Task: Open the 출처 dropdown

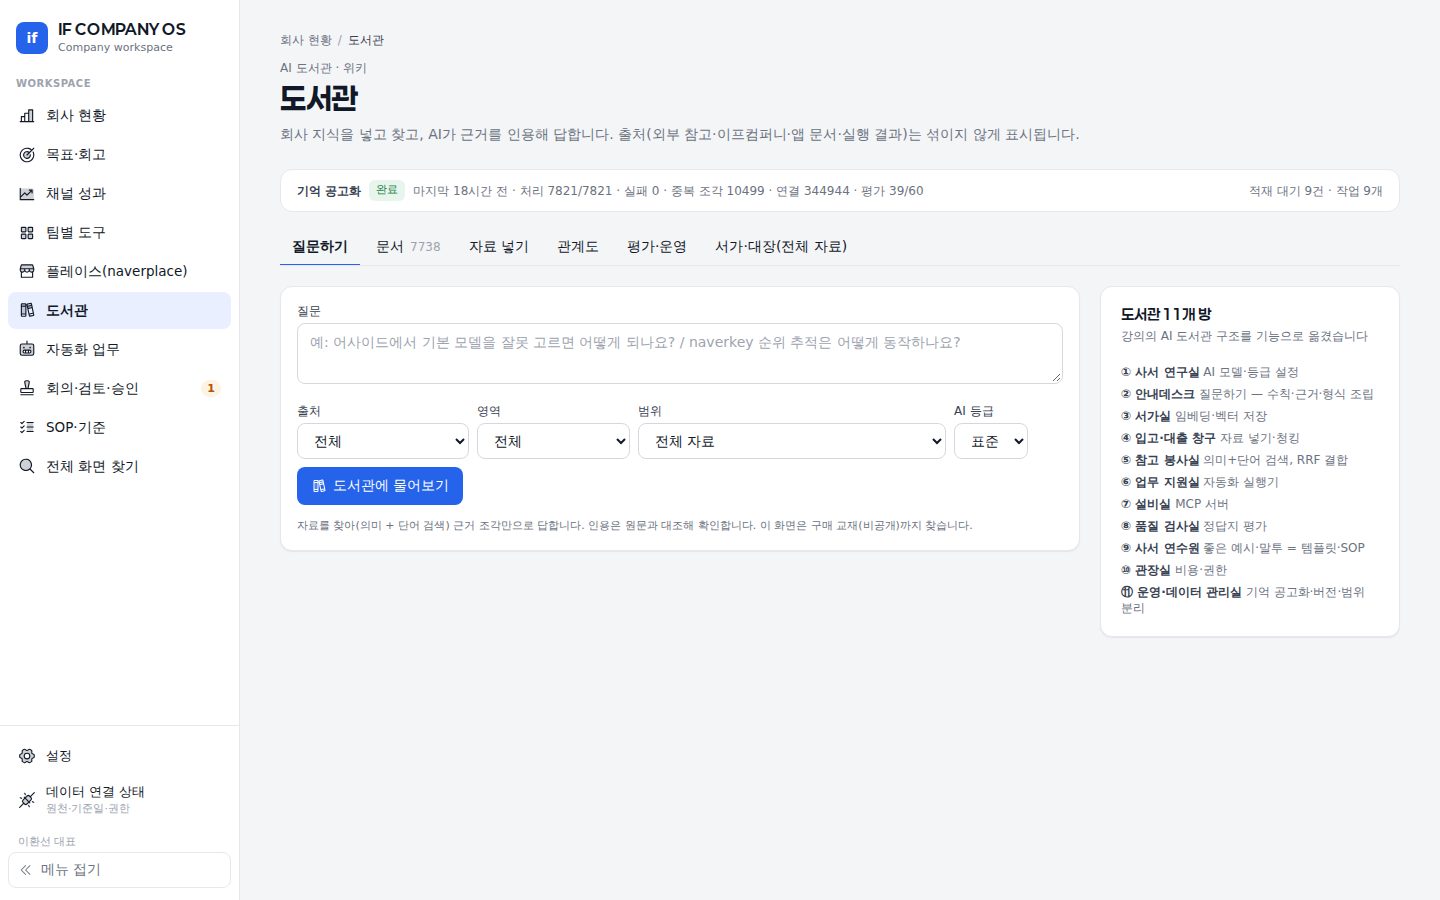Action: (x=383, y=441)
